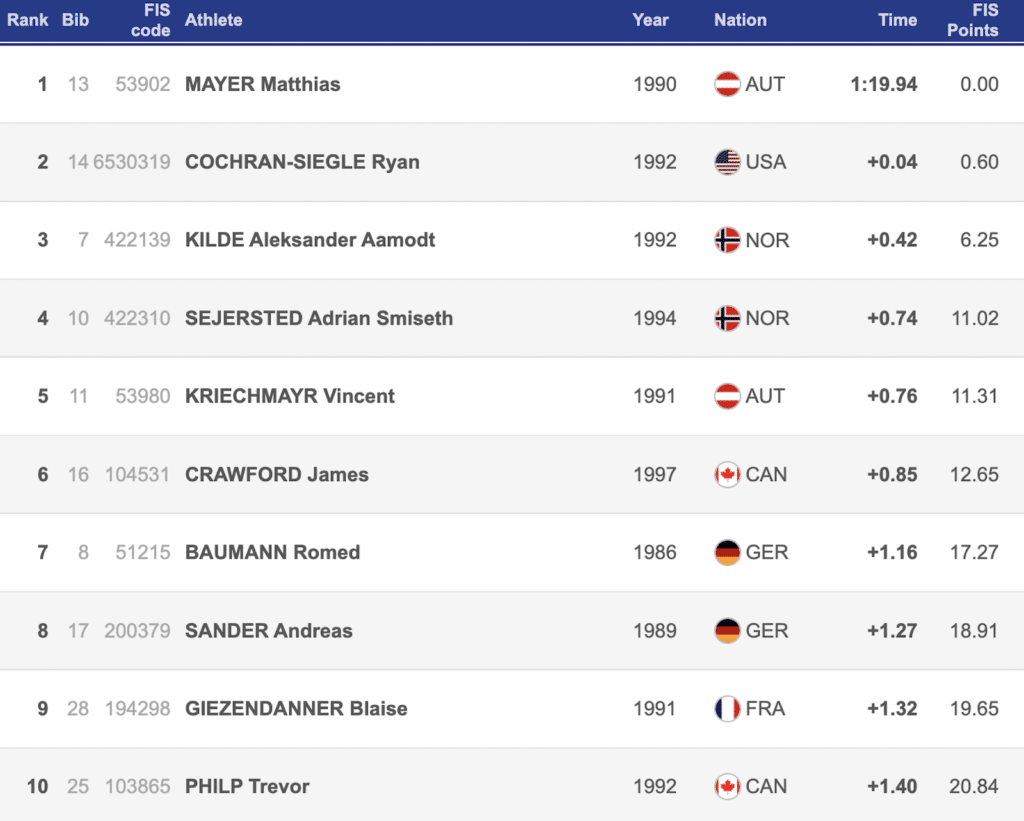Click the Nation column header
Screen dimensions: 1024x821
pos(740,20)
